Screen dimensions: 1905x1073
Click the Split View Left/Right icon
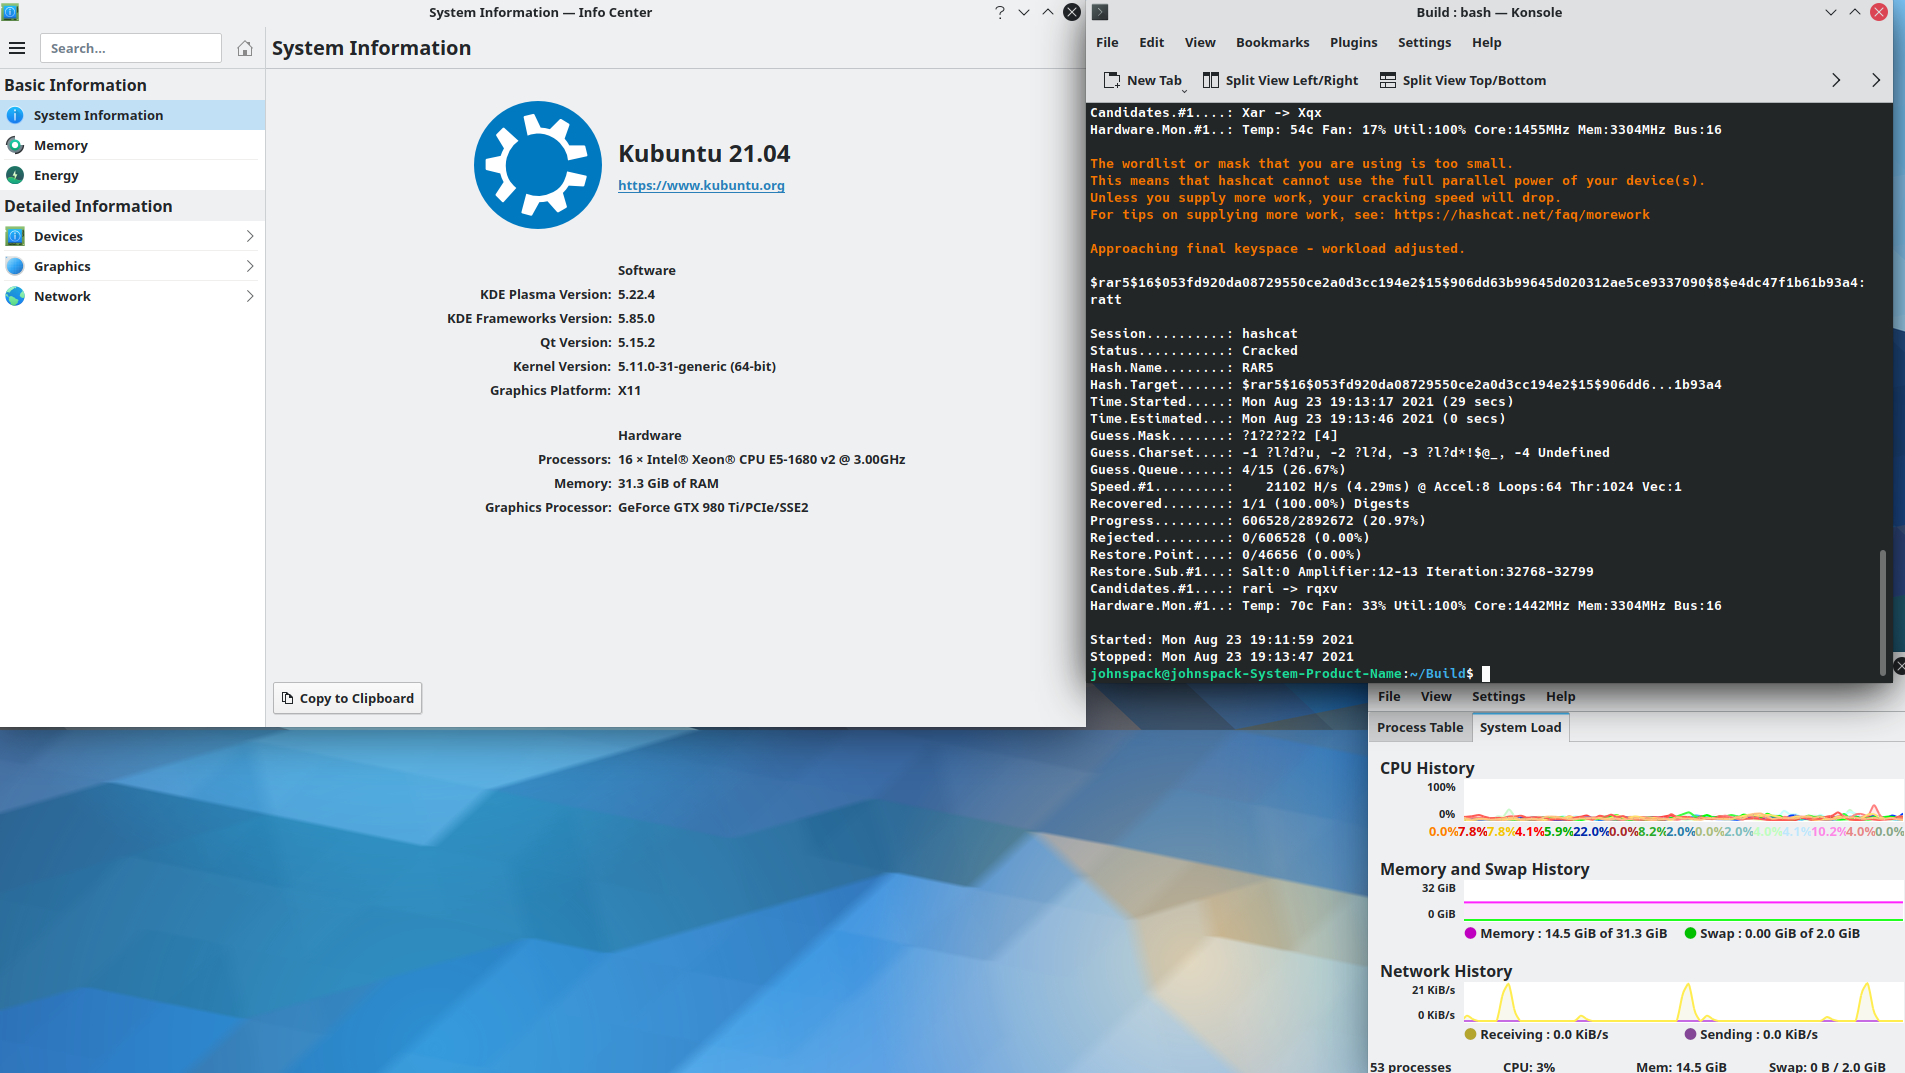pos(1211,80)
